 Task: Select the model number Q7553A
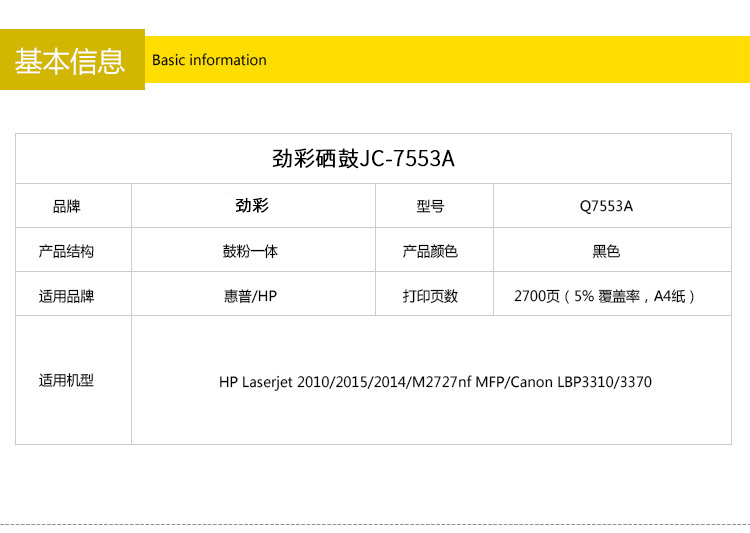click(x=606, y=206)
